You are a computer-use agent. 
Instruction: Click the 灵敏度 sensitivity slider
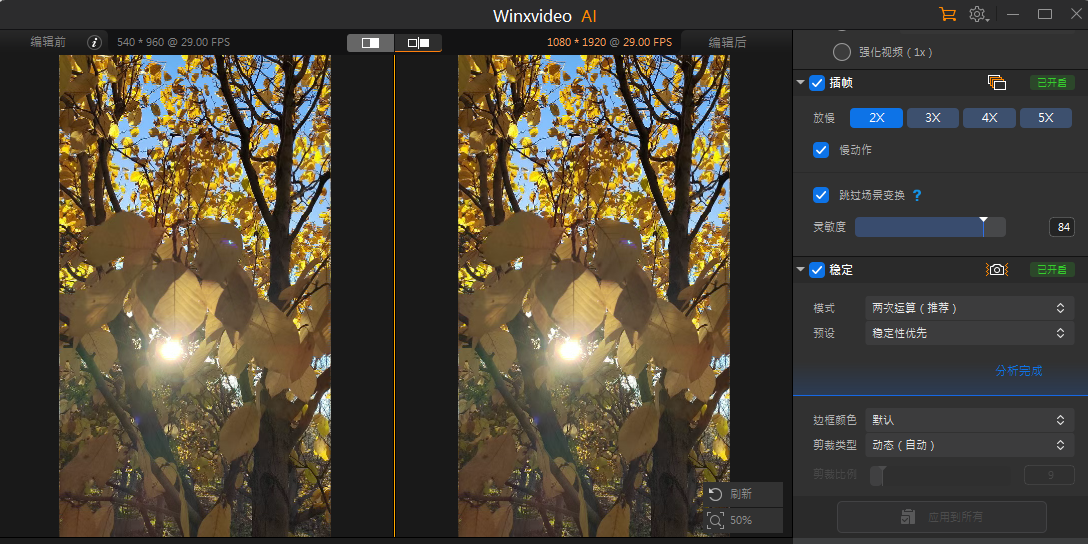coord(929,228)
